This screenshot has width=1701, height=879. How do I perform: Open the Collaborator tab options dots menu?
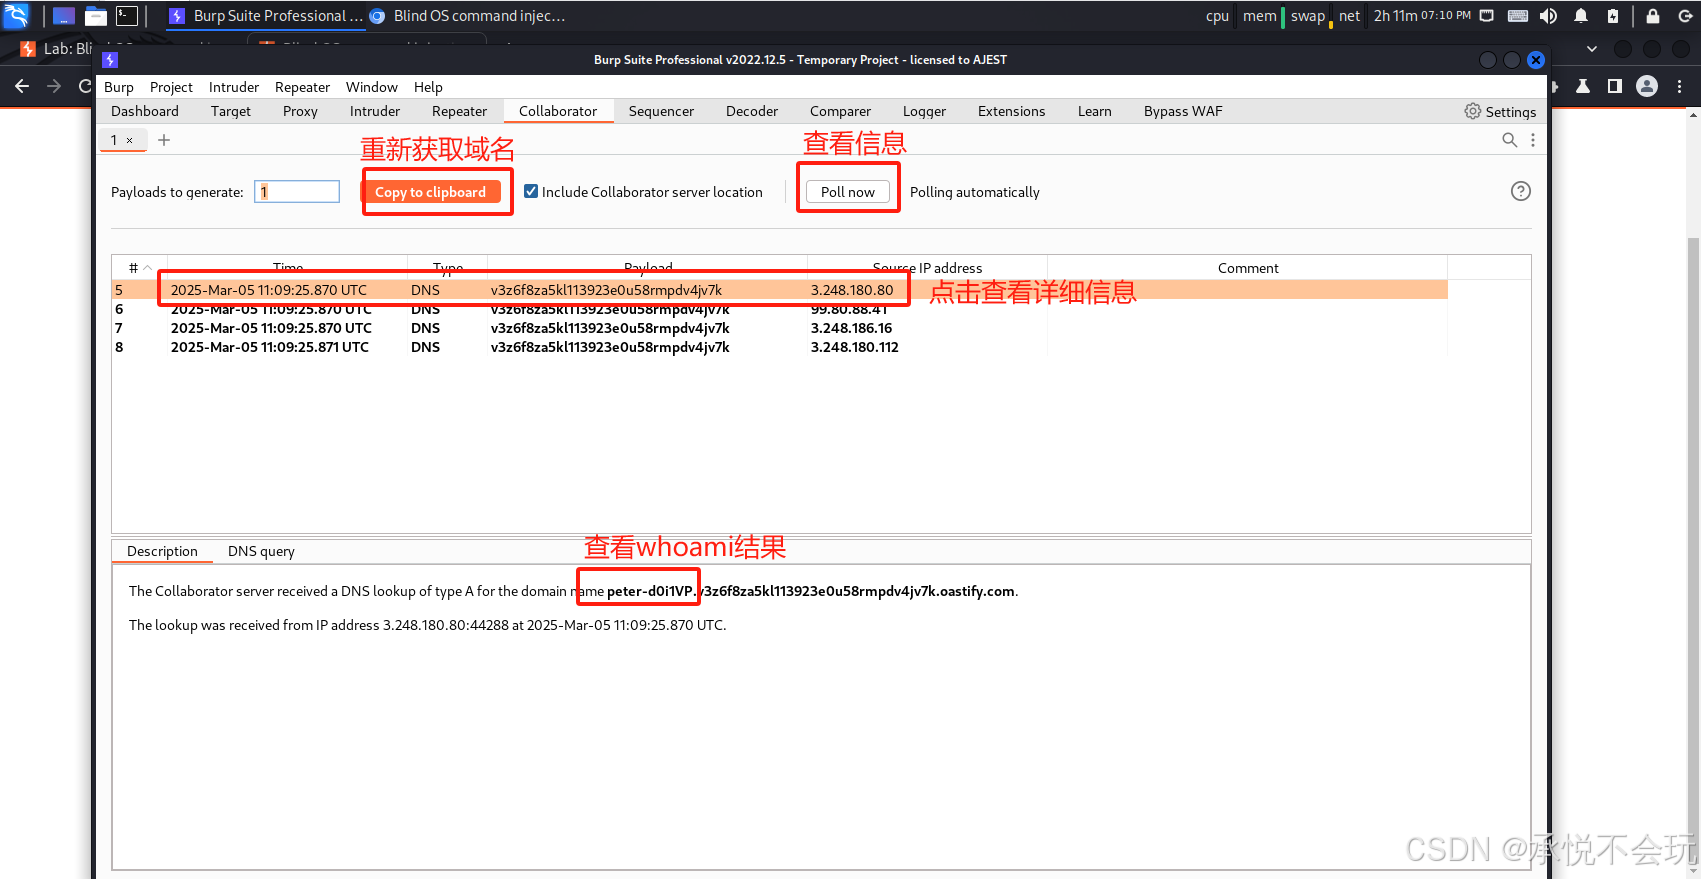pyautogui.click(x=1533, y=140)
